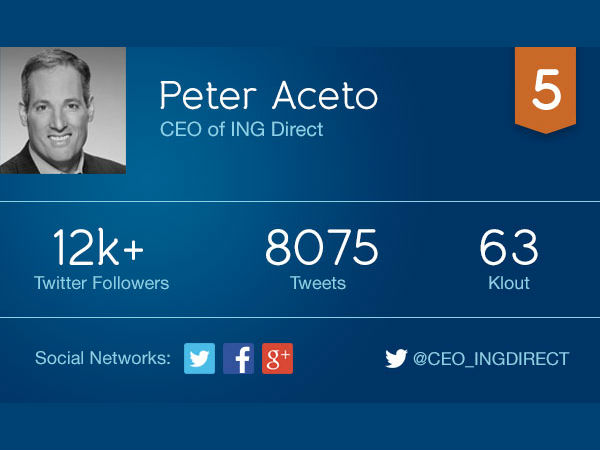
Task: Select the Tweets label
Action: coord(318,283)
